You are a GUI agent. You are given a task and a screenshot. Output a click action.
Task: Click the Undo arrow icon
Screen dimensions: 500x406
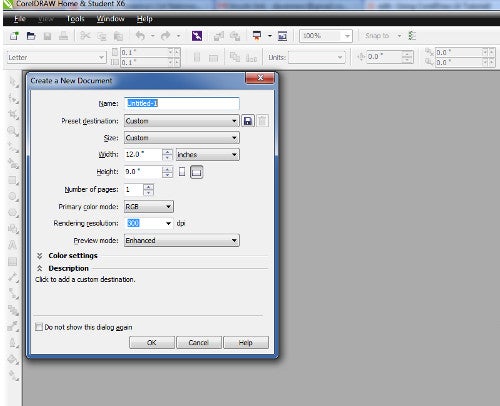pos(141,36)
